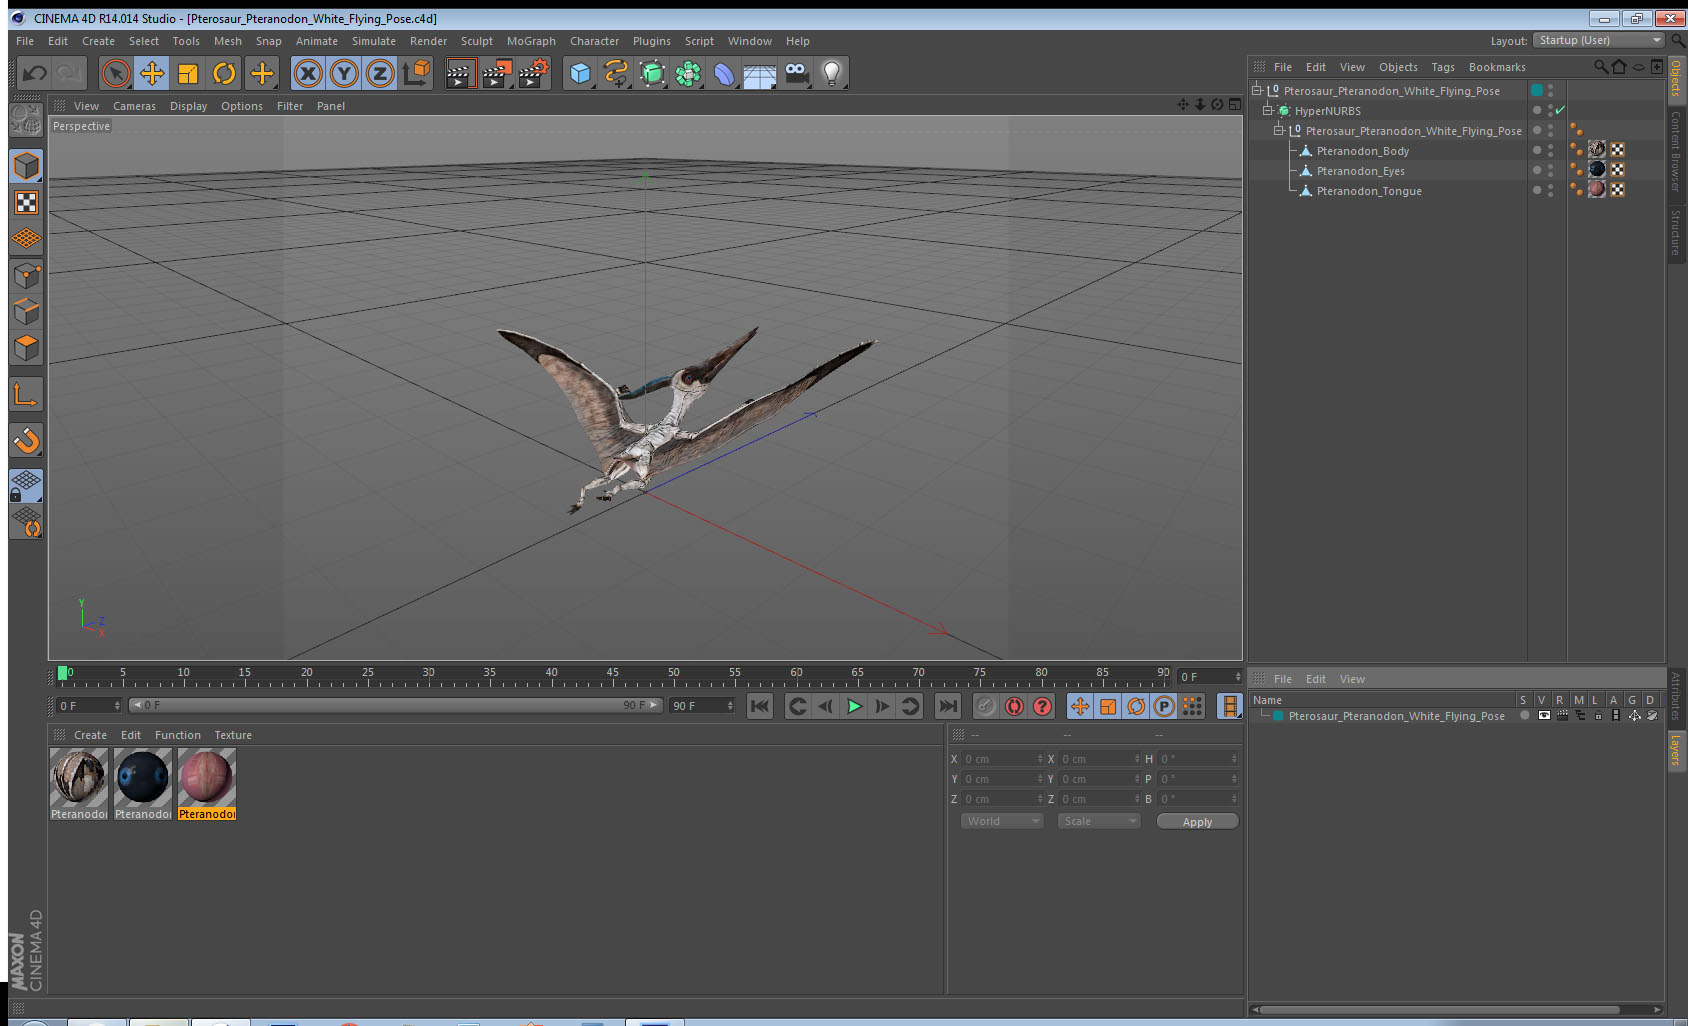This screenshot has height=1026, width=1688.
Task: Open the Scale mode dropdown
Action: tap(1099, 821)
